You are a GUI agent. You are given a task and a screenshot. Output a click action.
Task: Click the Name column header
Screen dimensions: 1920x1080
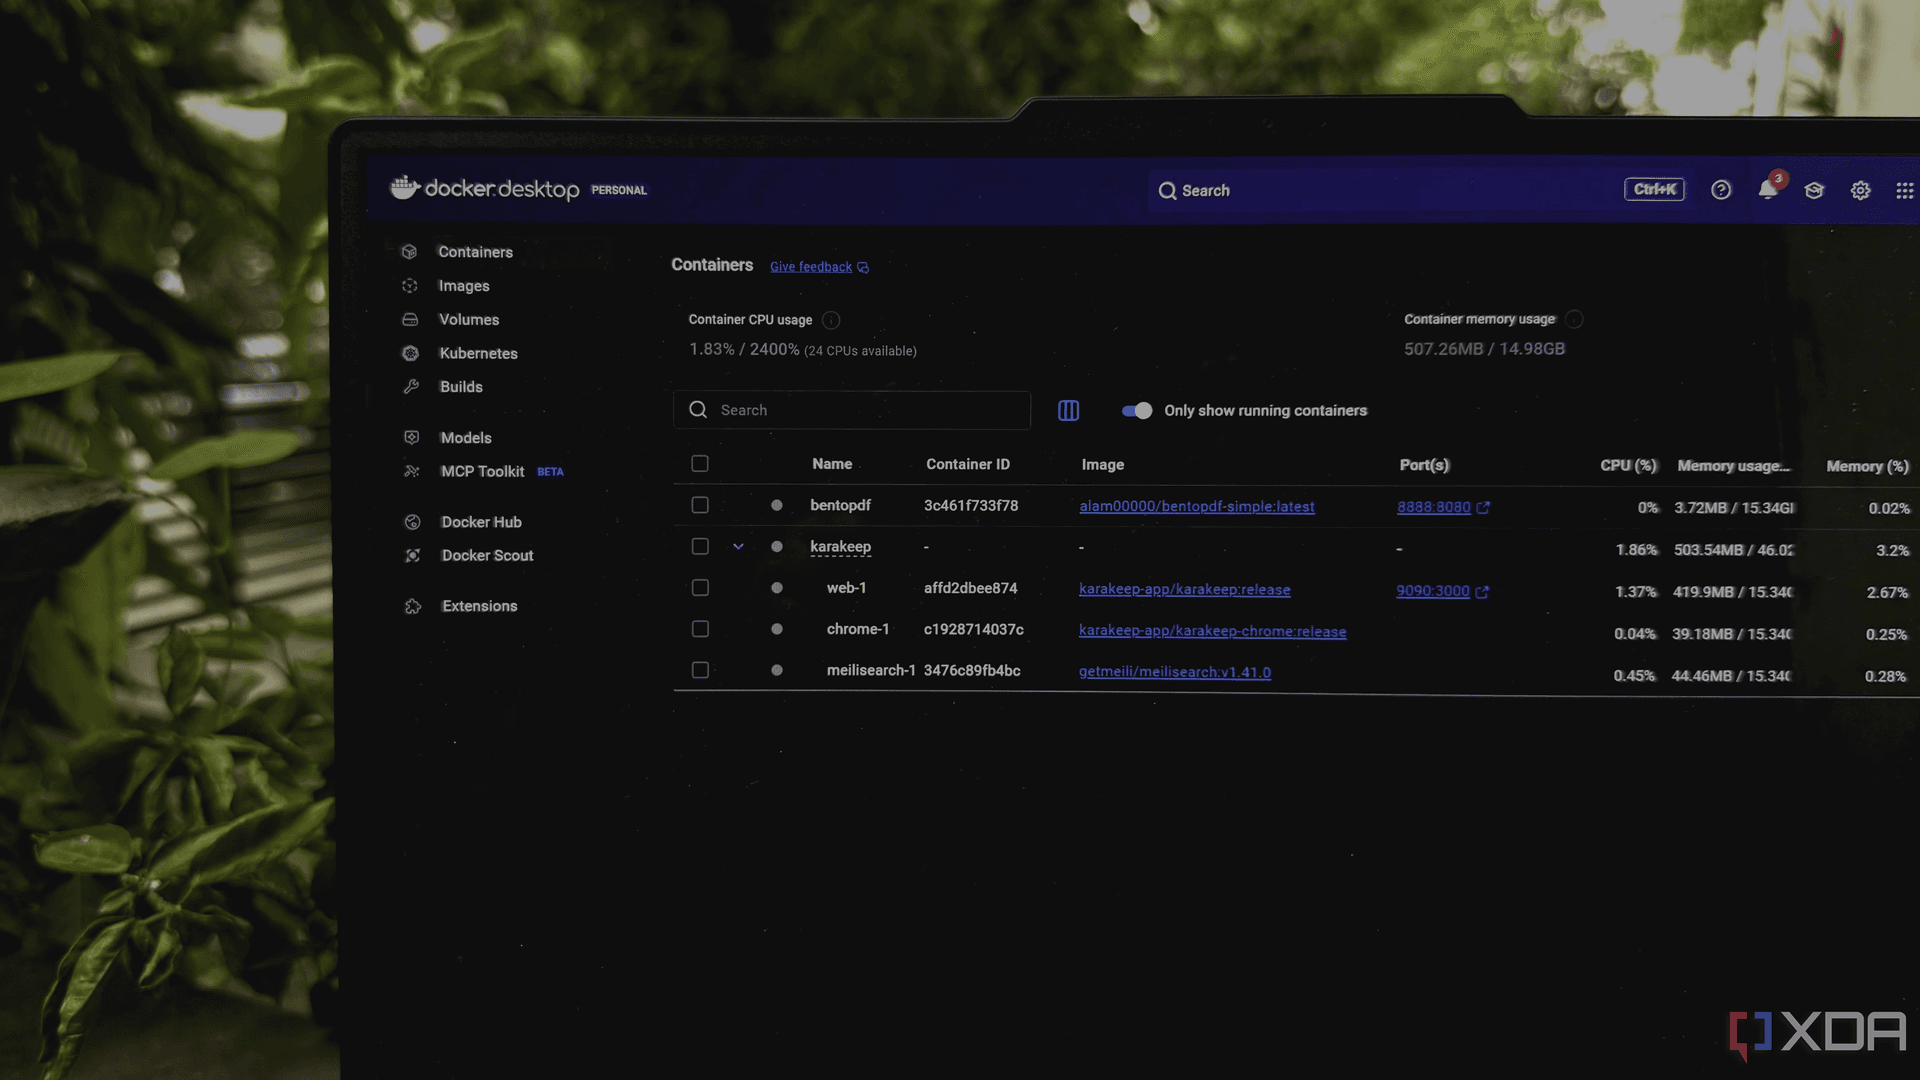point(832,464)
